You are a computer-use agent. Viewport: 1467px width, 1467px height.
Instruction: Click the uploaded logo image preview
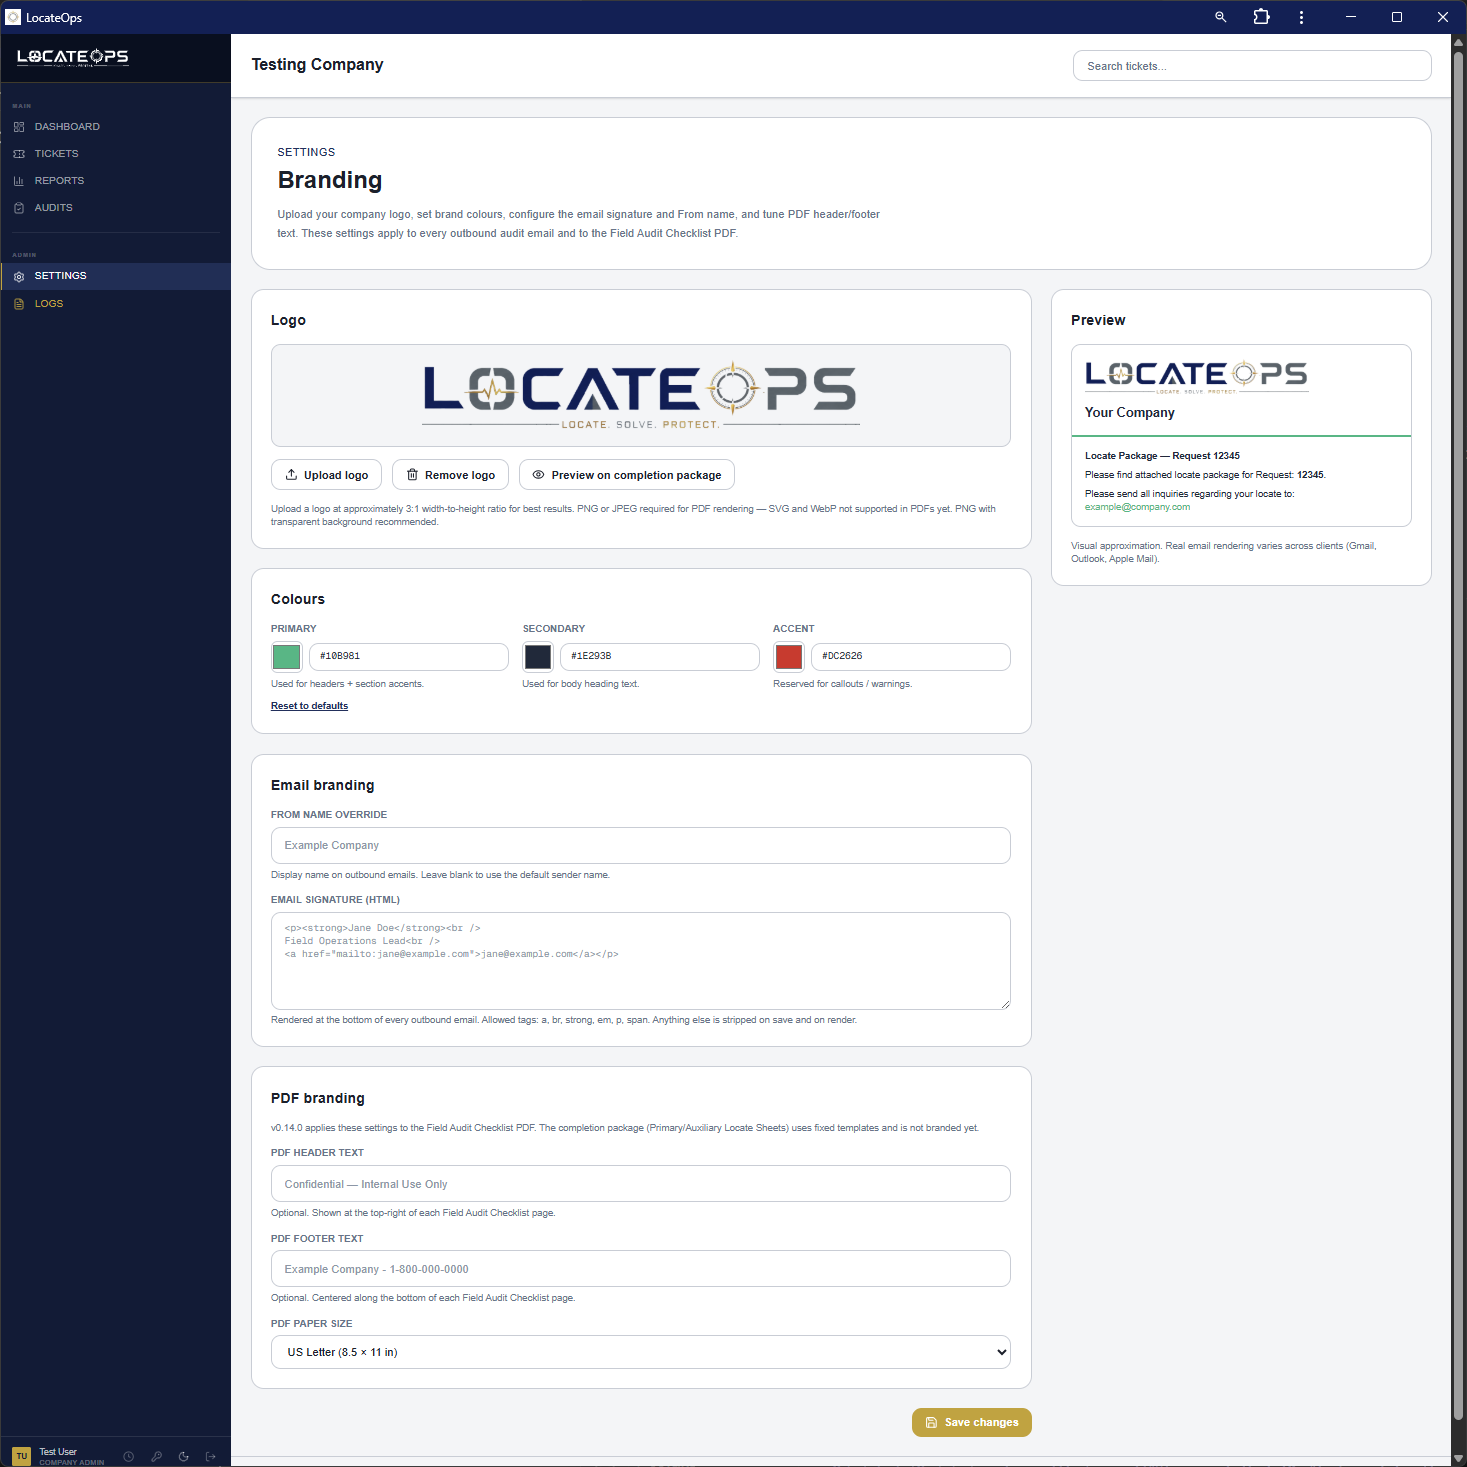[x=641, y=396]
